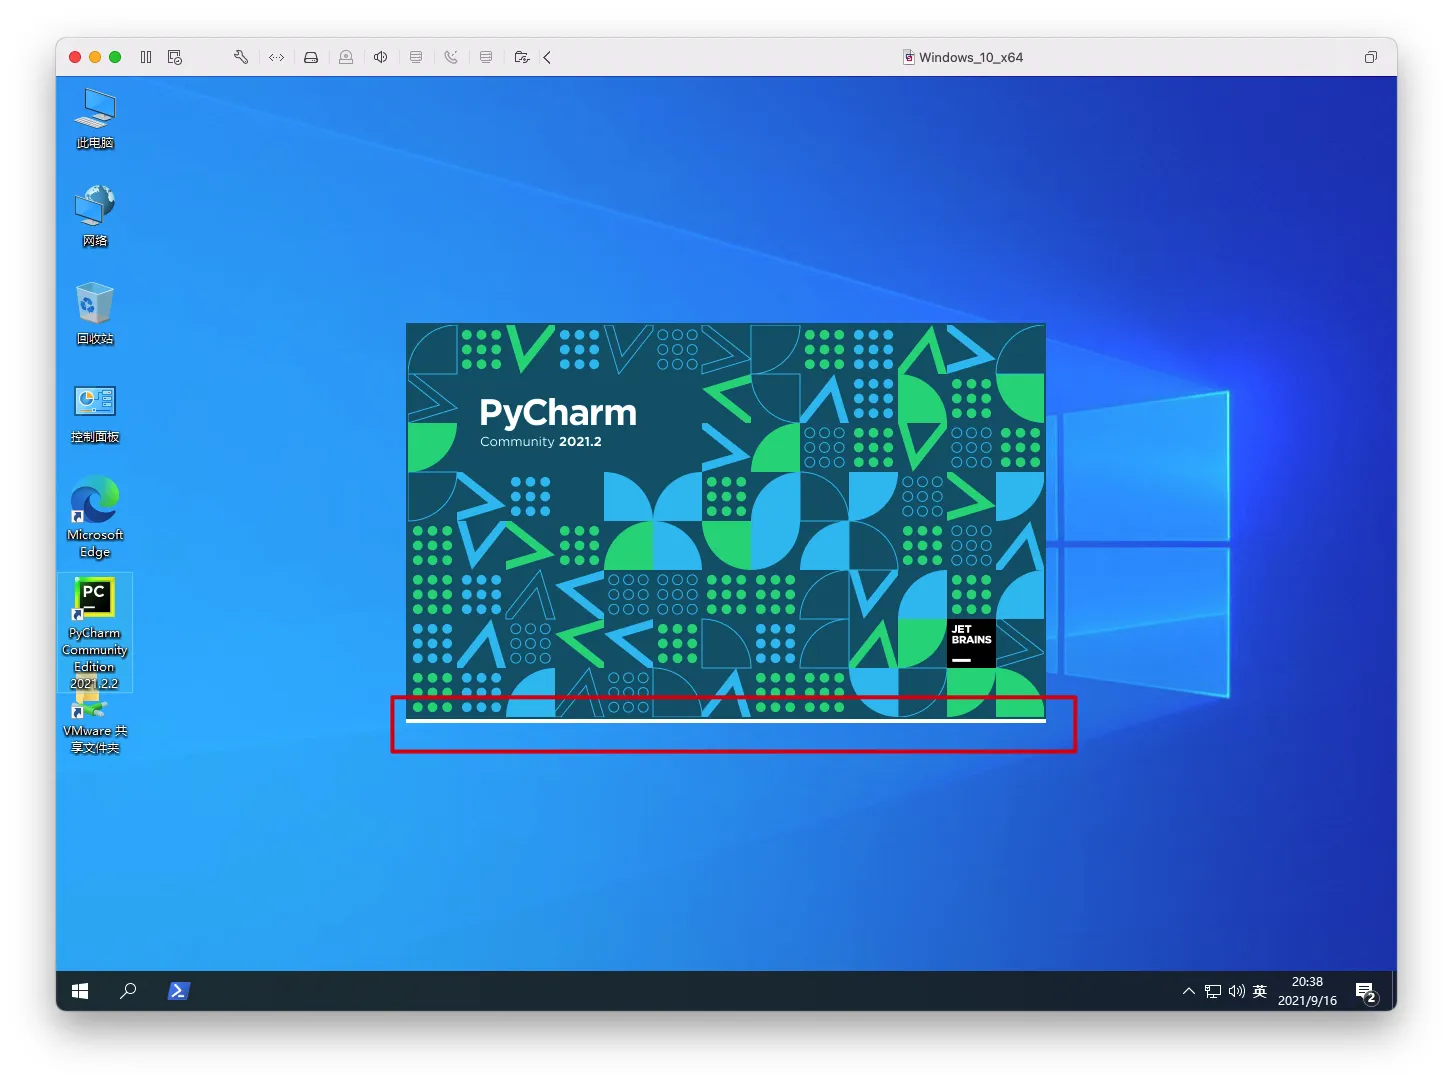
Task: Open the Windows Start menu
Action: click(80, 991)
